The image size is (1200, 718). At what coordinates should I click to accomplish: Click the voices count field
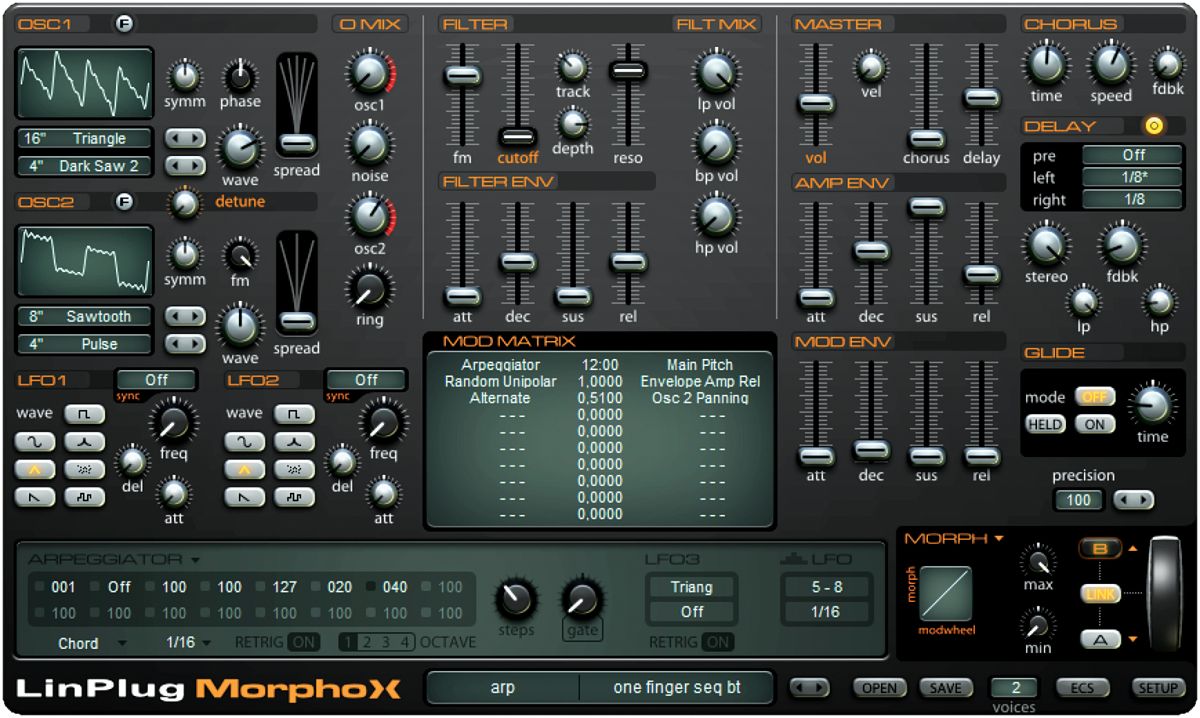point(1014,687)
